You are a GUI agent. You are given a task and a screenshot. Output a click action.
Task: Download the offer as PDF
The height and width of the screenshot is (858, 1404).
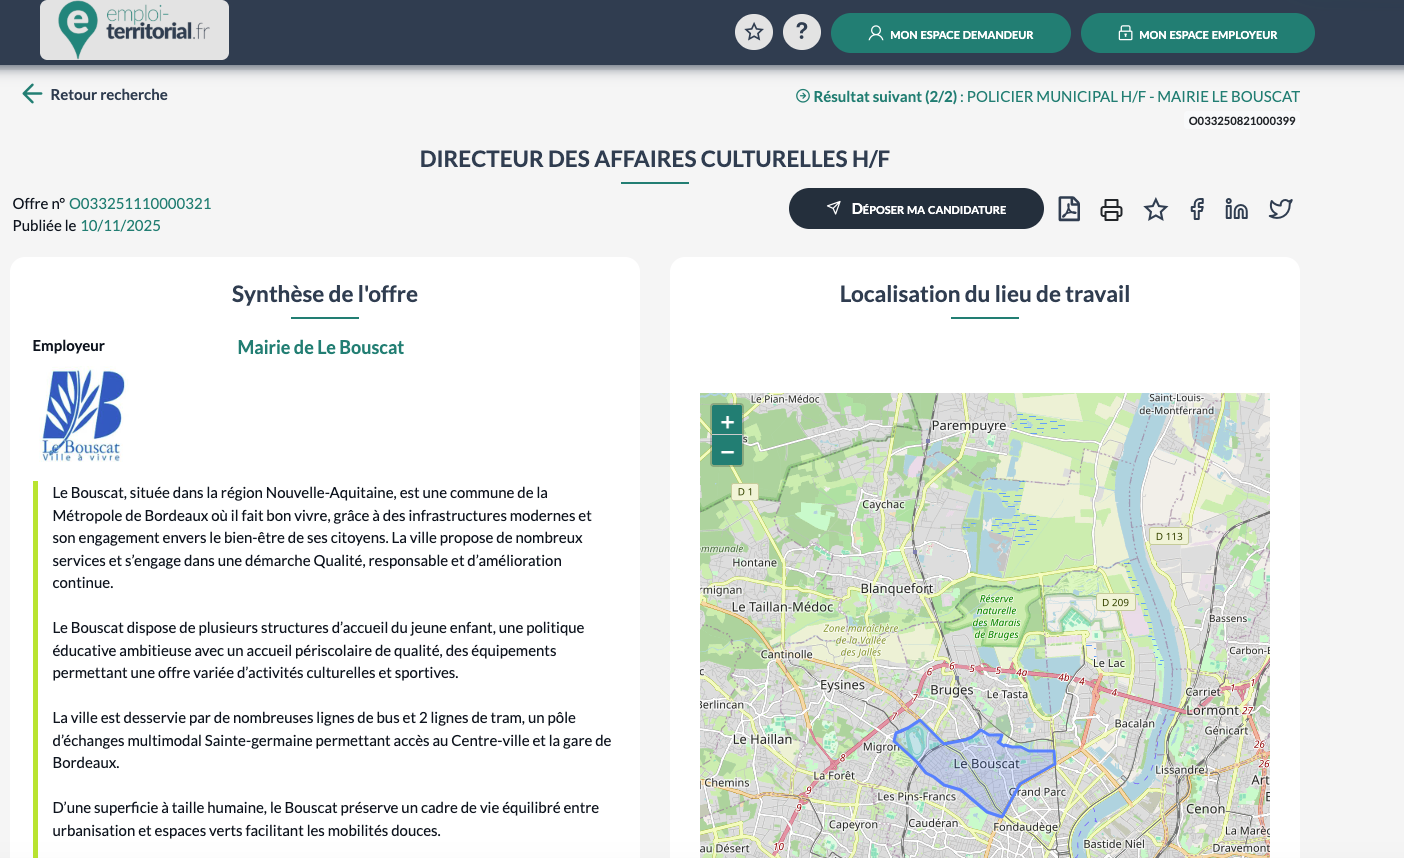tap(1069, 209)
